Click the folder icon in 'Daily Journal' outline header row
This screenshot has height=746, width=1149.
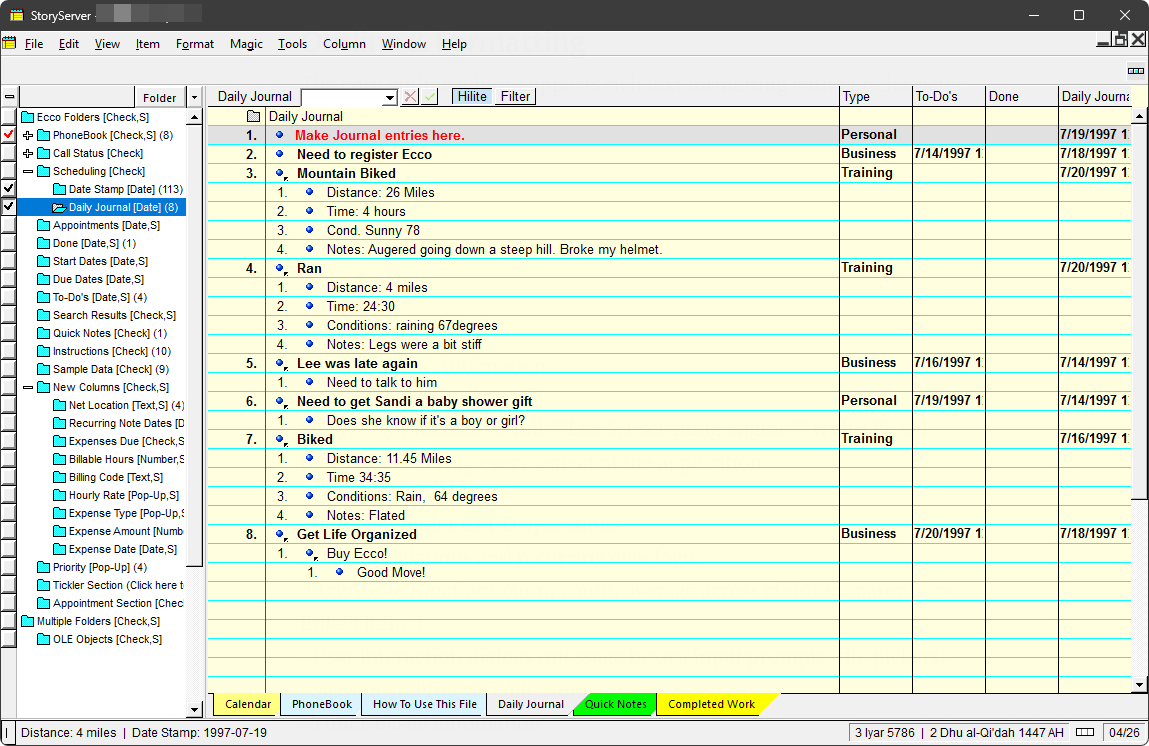(x=254, y=117)
